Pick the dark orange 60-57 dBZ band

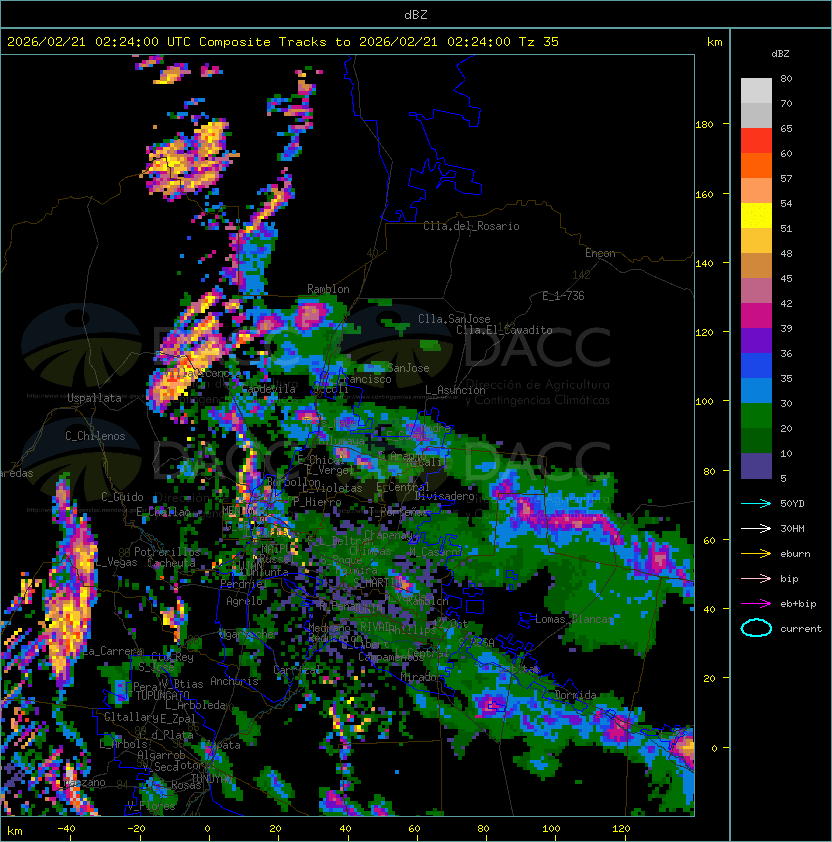pos(756,165)
